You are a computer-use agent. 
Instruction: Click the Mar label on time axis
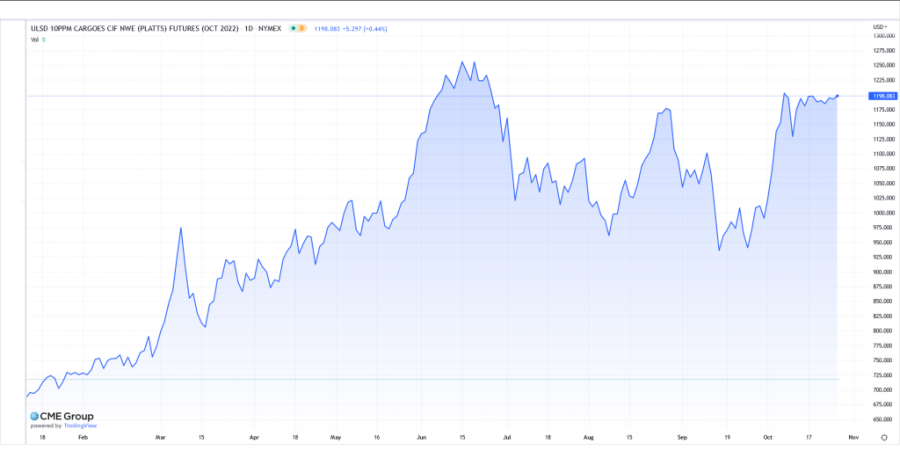(160, 437)
